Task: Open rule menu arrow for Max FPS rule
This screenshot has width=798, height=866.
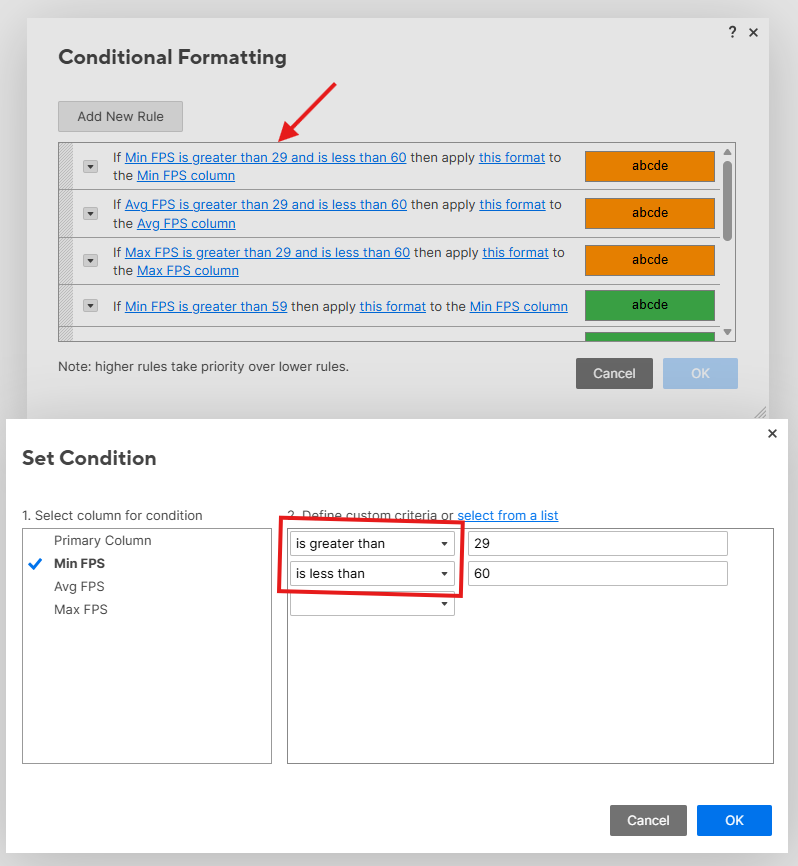Action: click(91, 260)
